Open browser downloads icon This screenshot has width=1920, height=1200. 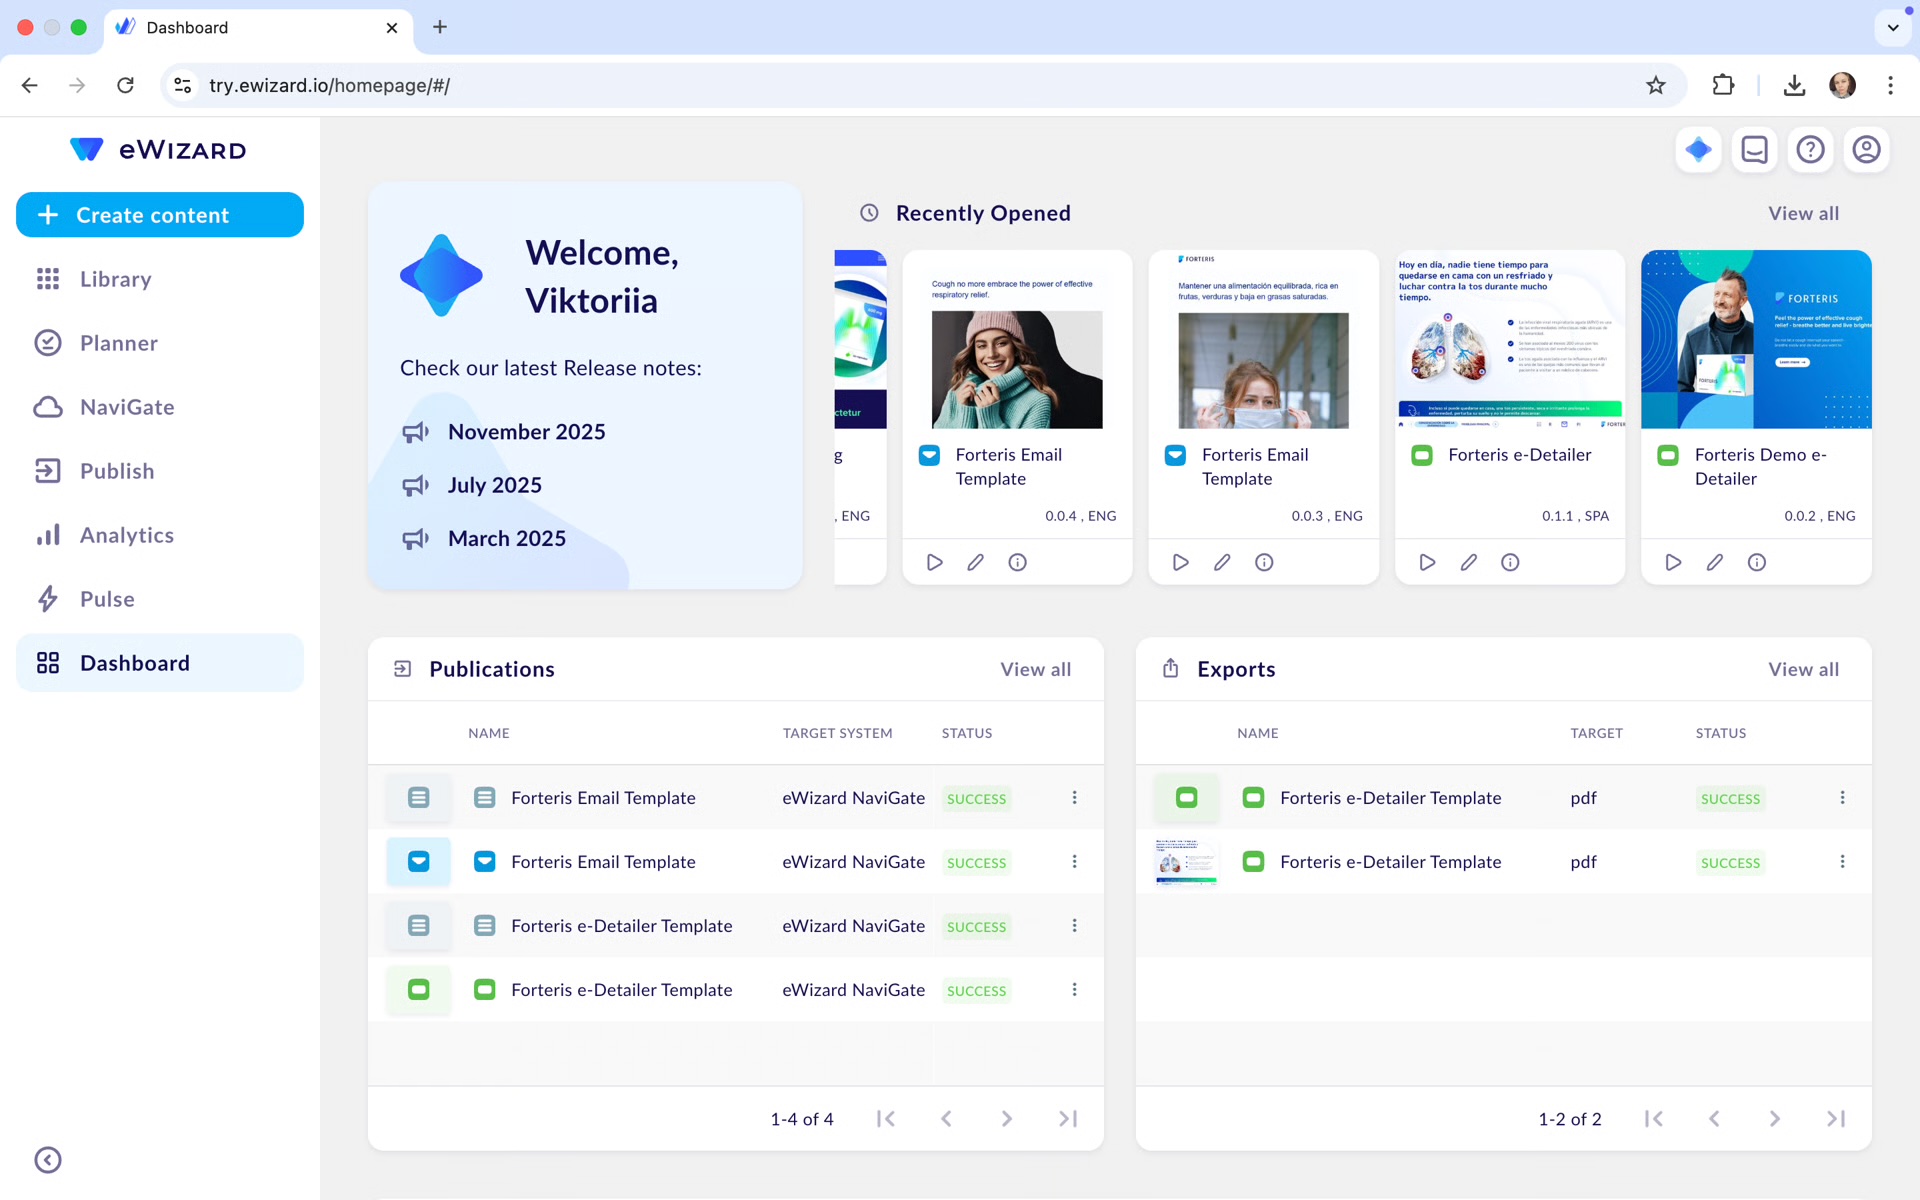coord(1794,85)
